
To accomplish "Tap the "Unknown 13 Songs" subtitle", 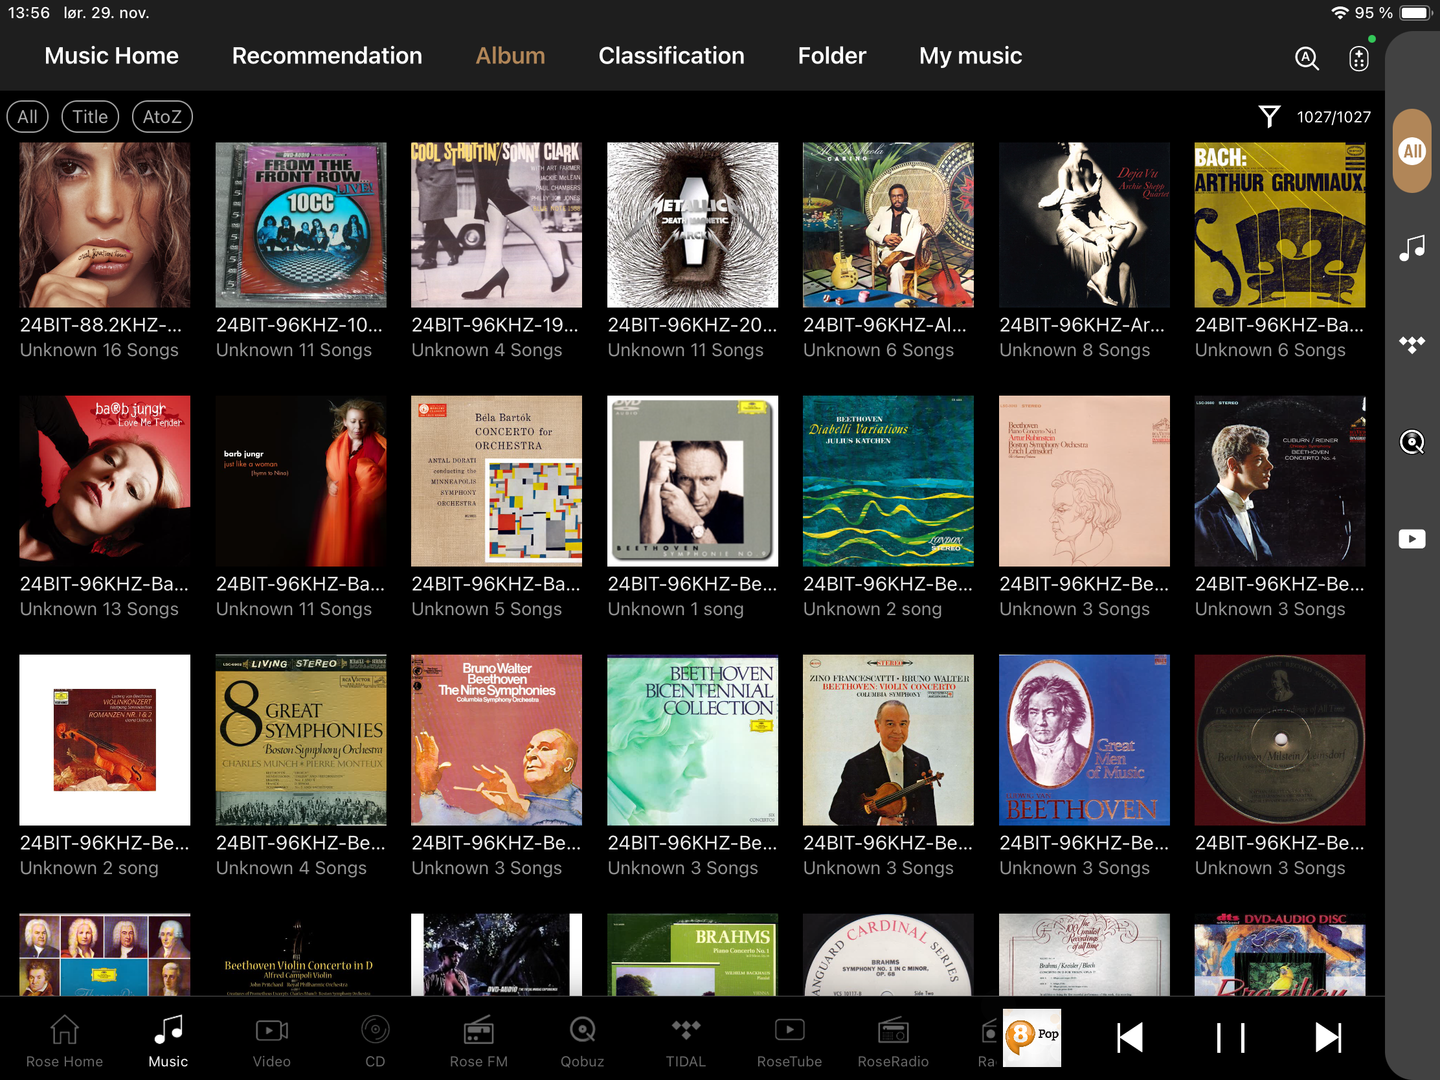I will tap(99, 609).
